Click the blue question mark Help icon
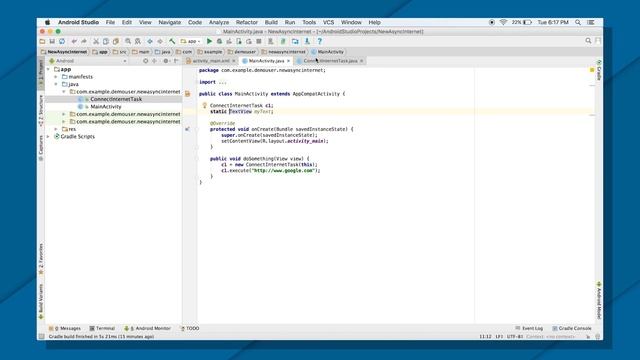Screen dimensions: 640x360 point(320,41)
